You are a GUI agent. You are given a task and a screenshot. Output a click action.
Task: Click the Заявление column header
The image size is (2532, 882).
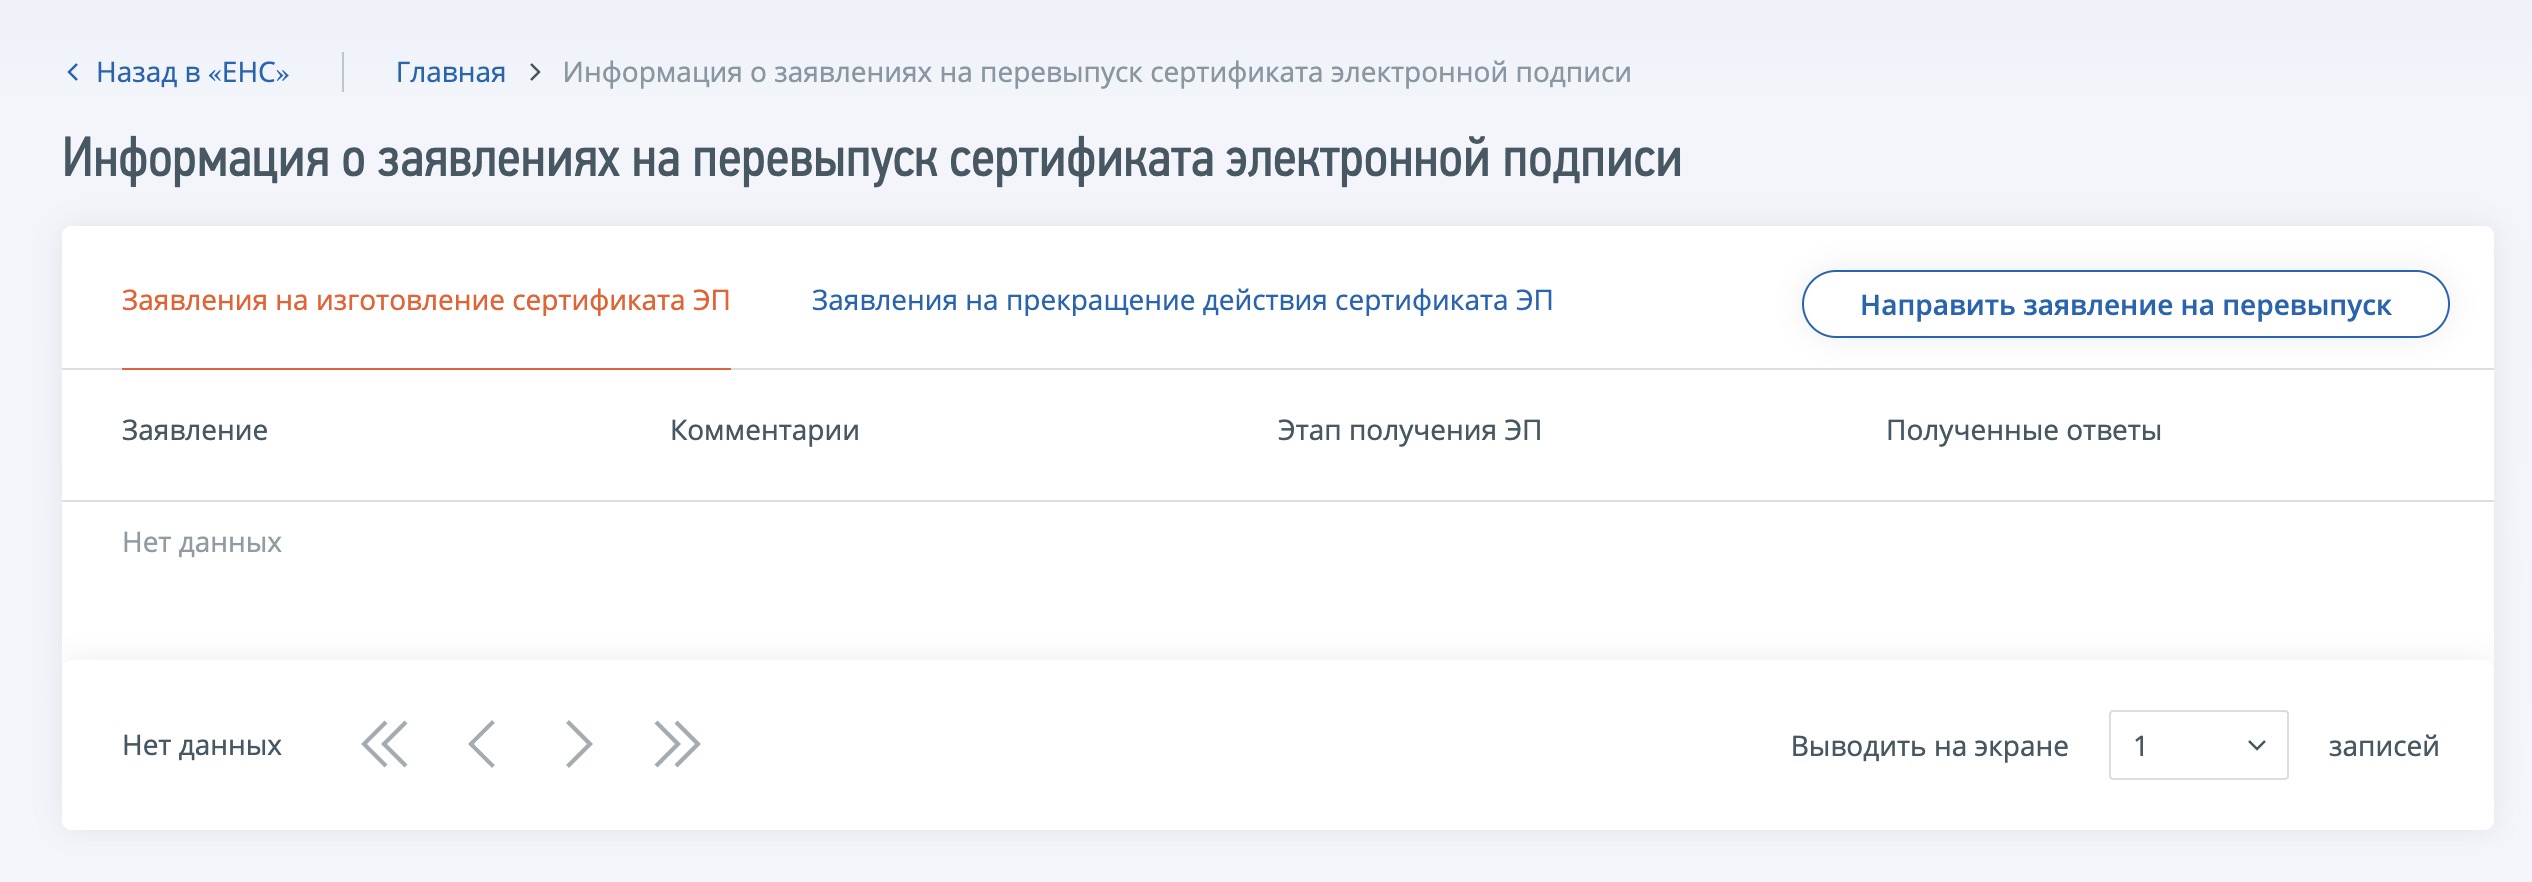click(195, 430)
